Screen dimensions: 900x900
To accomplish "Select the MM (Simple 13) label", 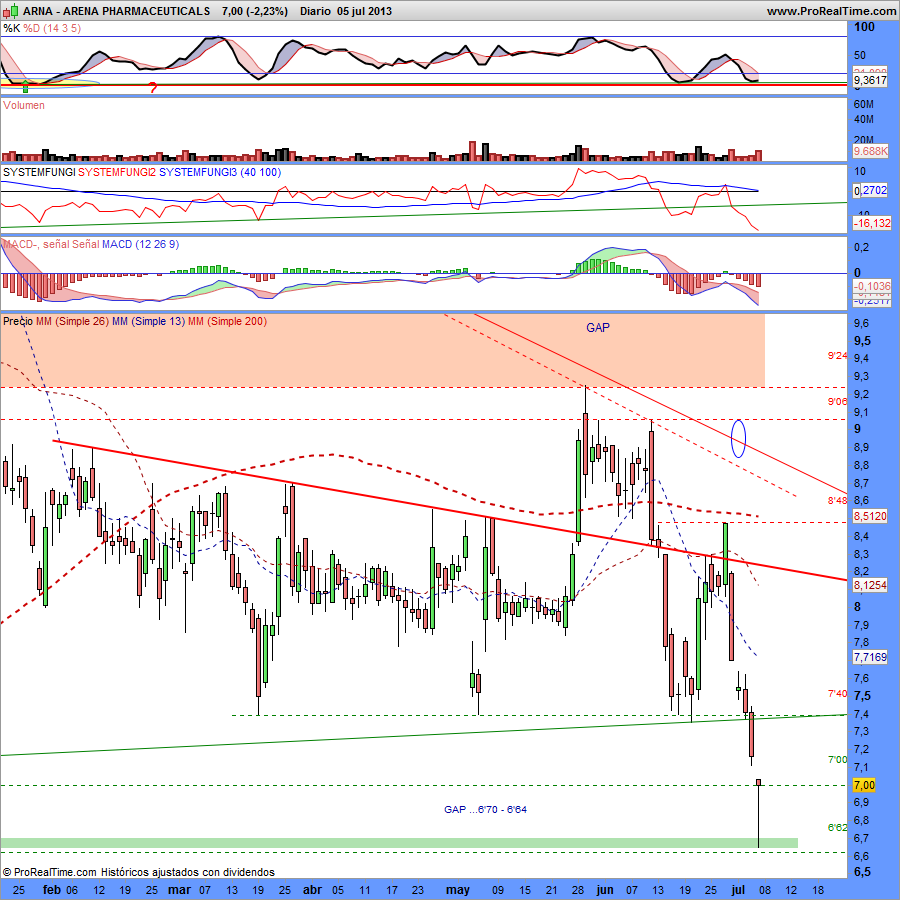I will (149, 321).
